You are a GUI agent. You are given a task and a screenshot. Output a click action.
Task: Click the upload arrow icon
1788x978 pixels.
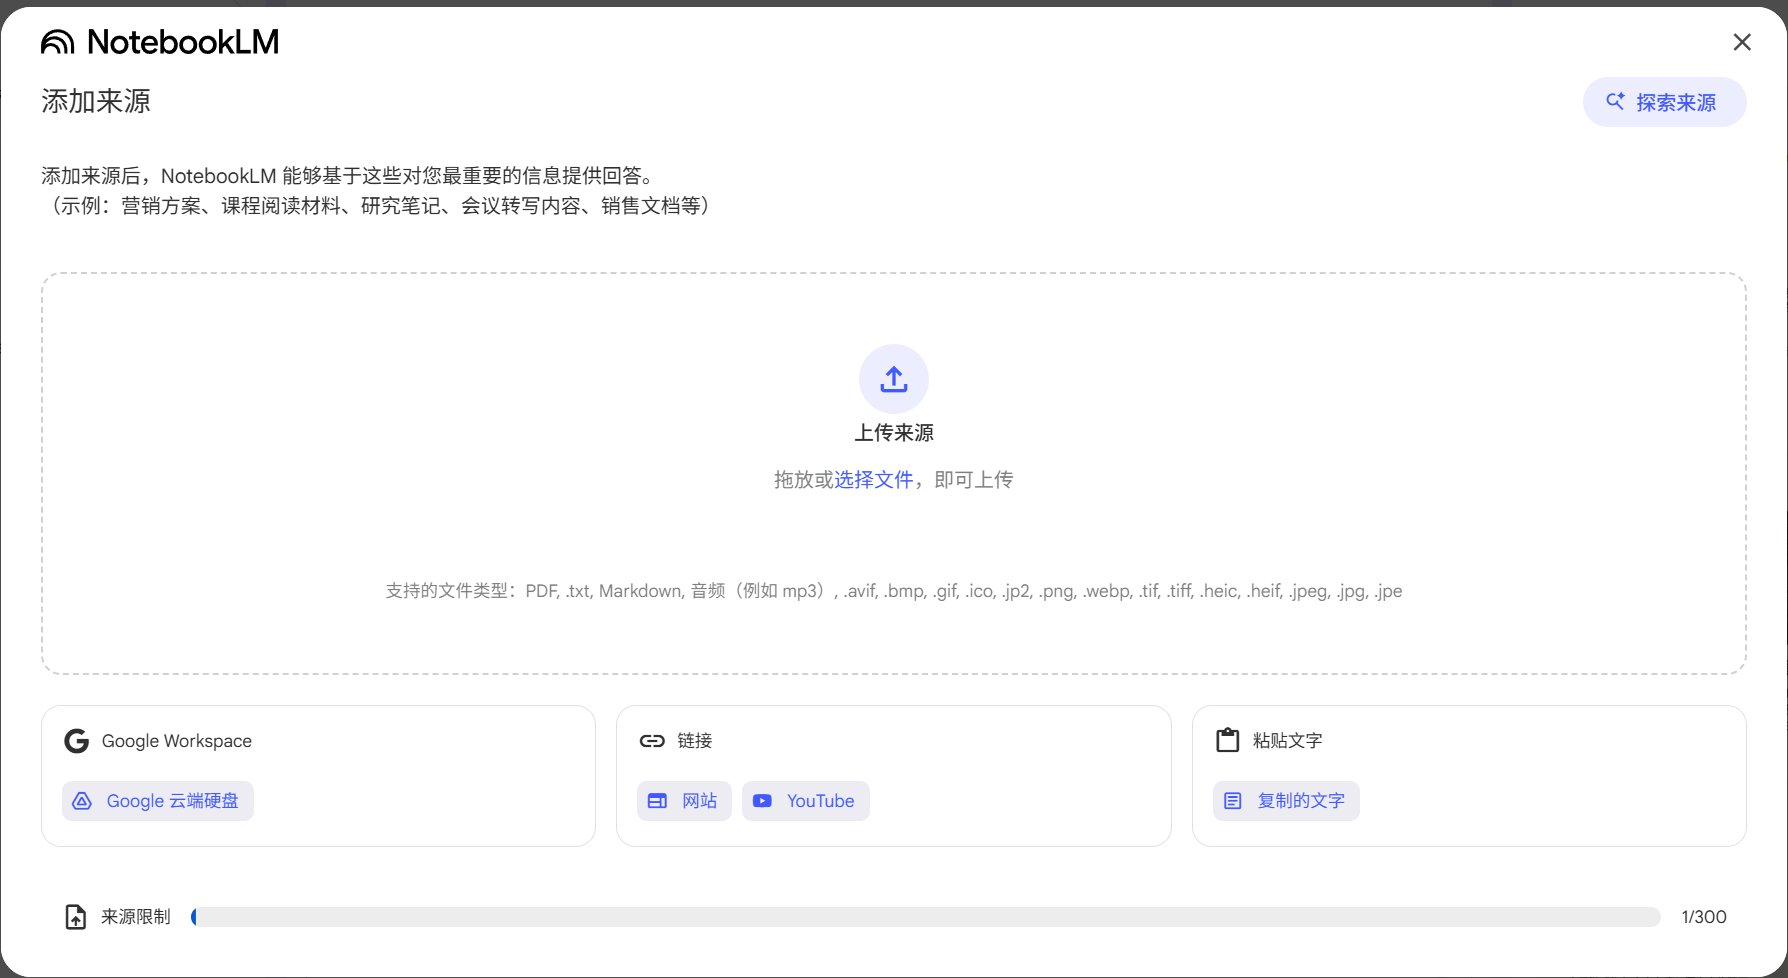(x=894, y=379)
